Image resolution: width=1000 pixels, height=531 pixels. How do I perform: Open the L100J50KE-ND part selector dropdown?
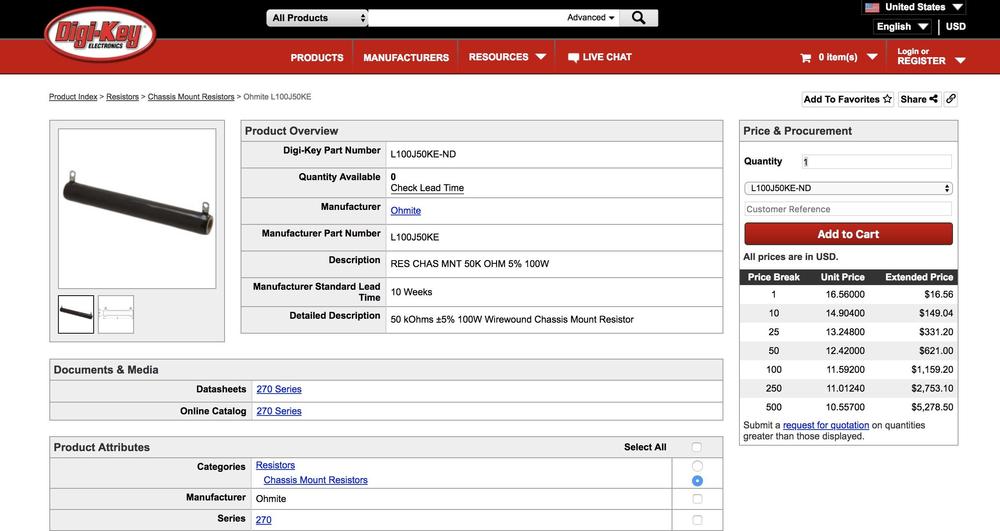tap(848, 188)
